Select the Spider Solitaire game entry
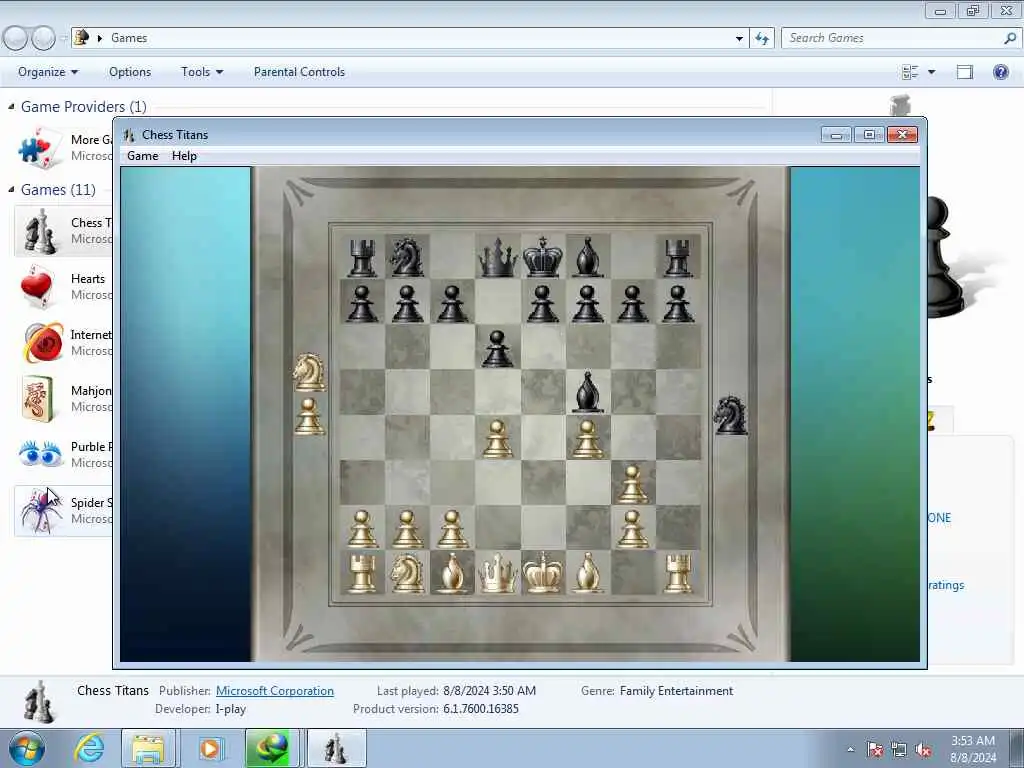The image size is (1024, 768). pyautogui.click(x=63, y=511)
